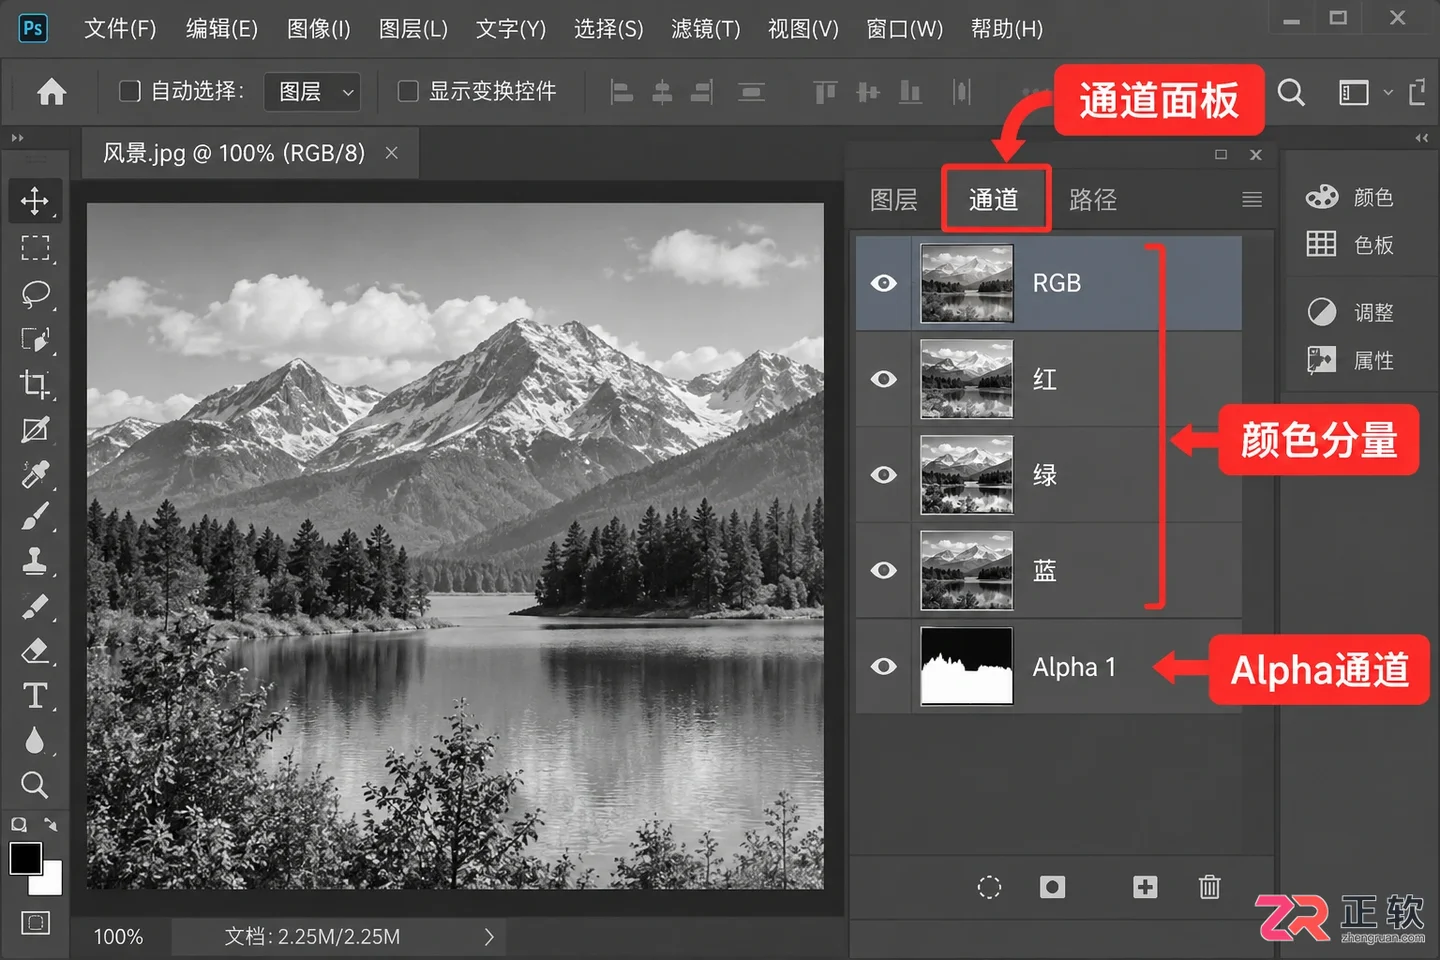
Task: Click the white background color swatch
Action: [50, 881]
